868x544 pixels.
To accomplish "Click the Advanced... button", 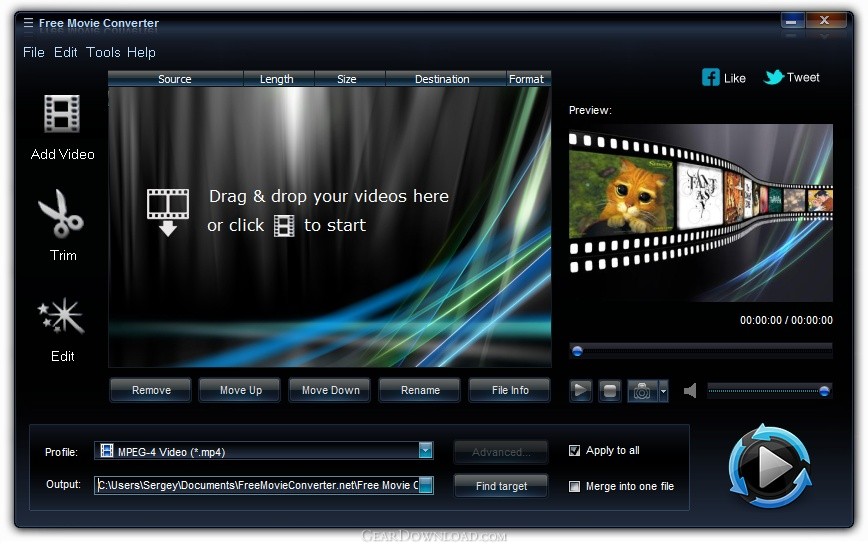I will point(501,452).
